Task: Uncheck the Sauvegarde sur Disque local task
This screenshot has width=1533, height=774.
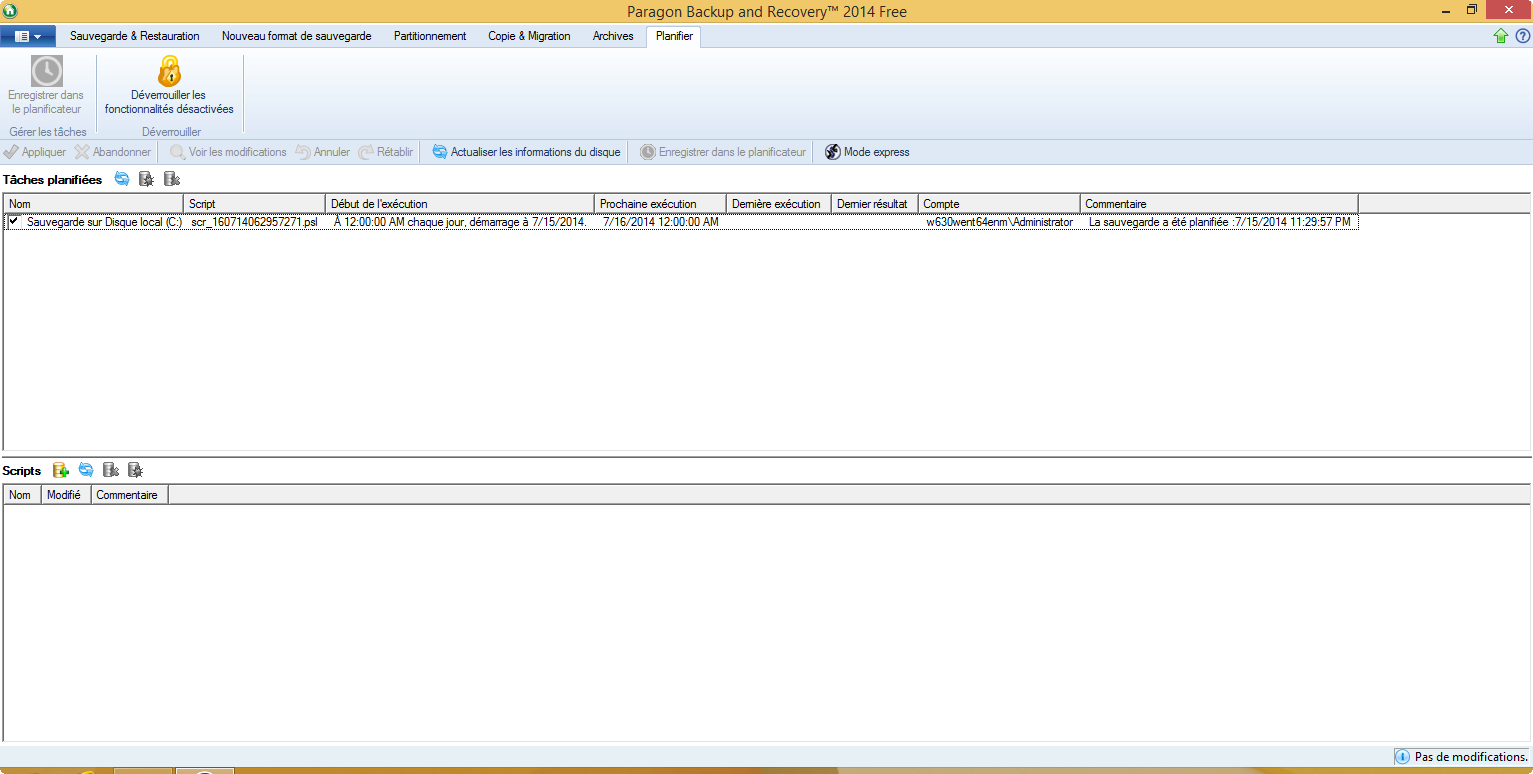Action: (x=14, y=222)
